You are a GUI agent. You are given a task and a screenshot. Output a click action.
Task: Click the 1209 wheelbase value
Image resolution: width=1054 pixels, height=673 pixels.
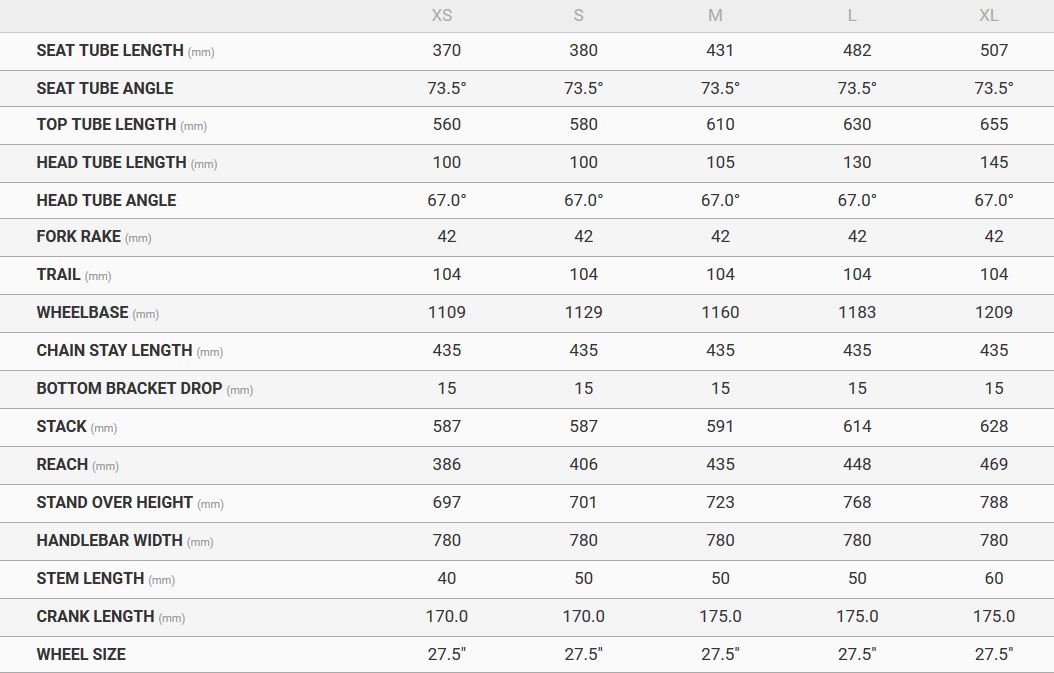point(994,312)
